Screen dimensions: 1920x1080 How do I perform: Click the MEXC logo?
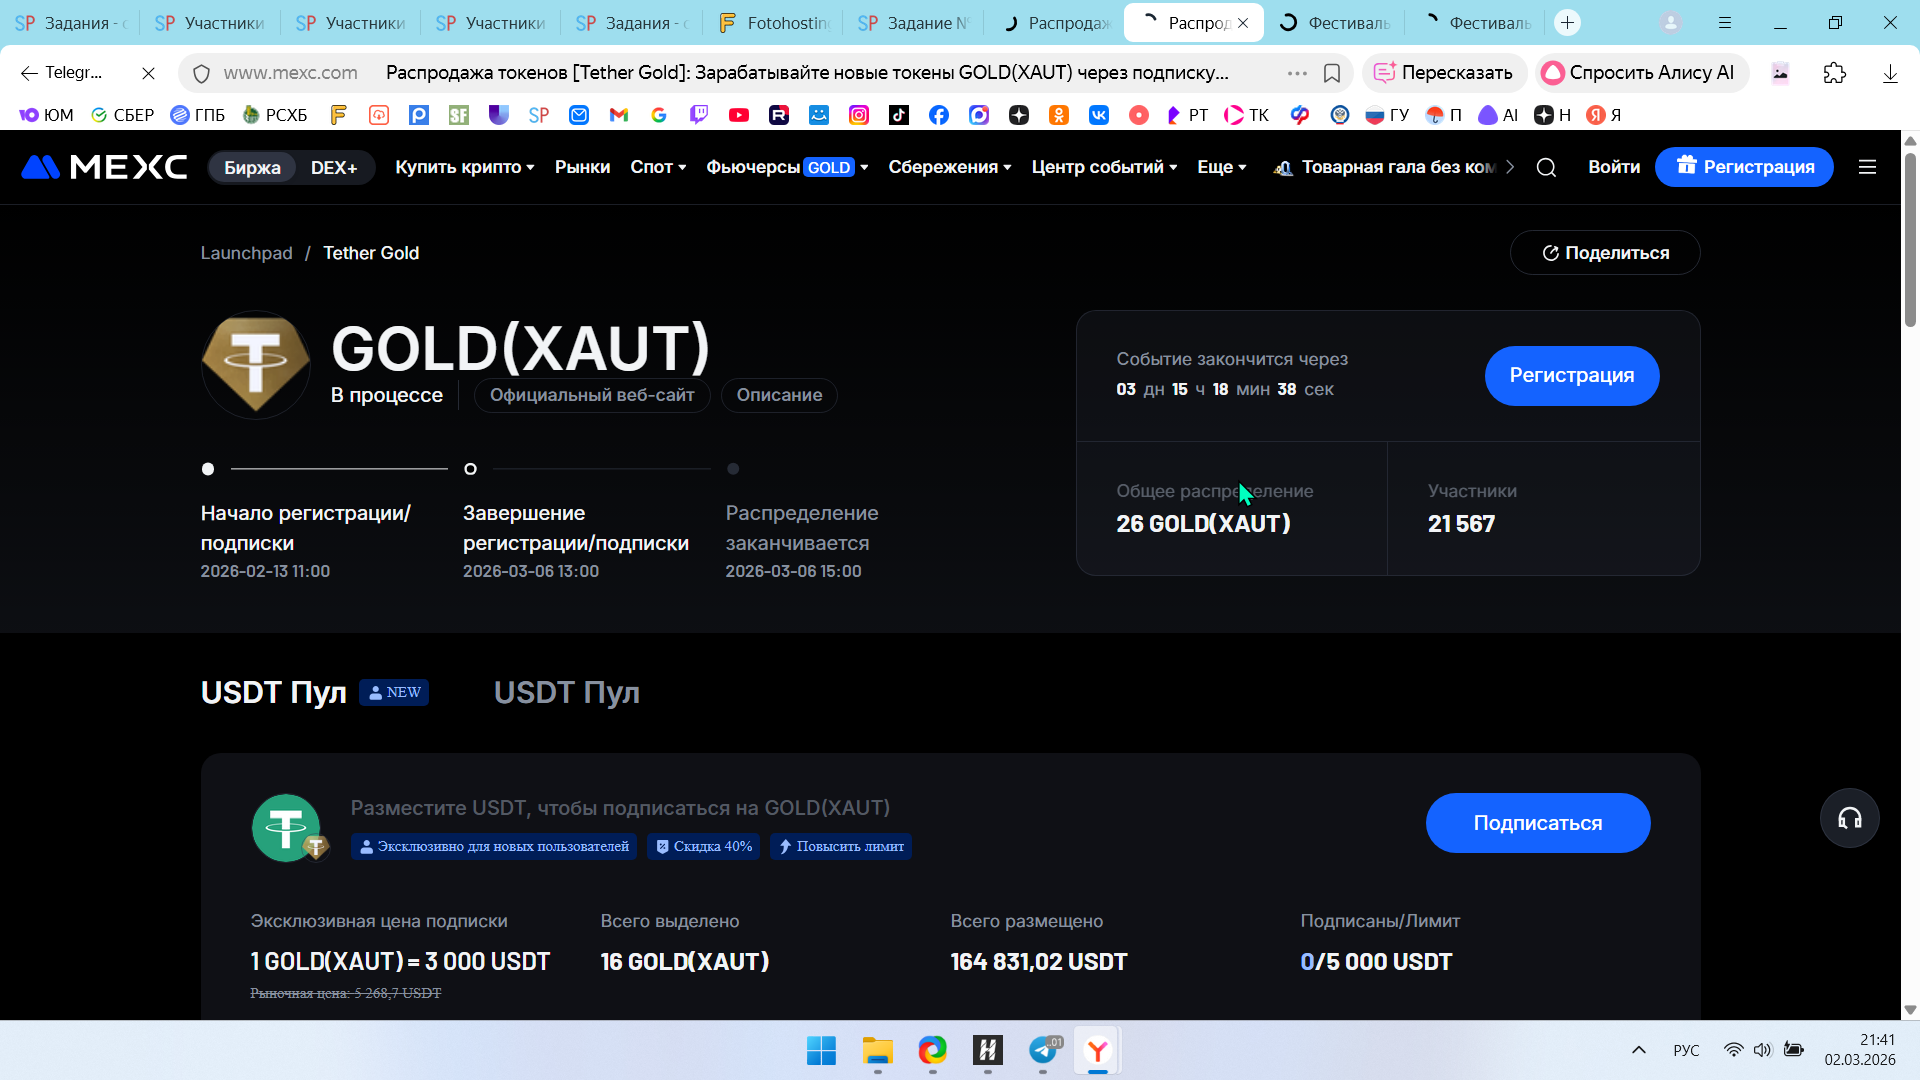104,167
